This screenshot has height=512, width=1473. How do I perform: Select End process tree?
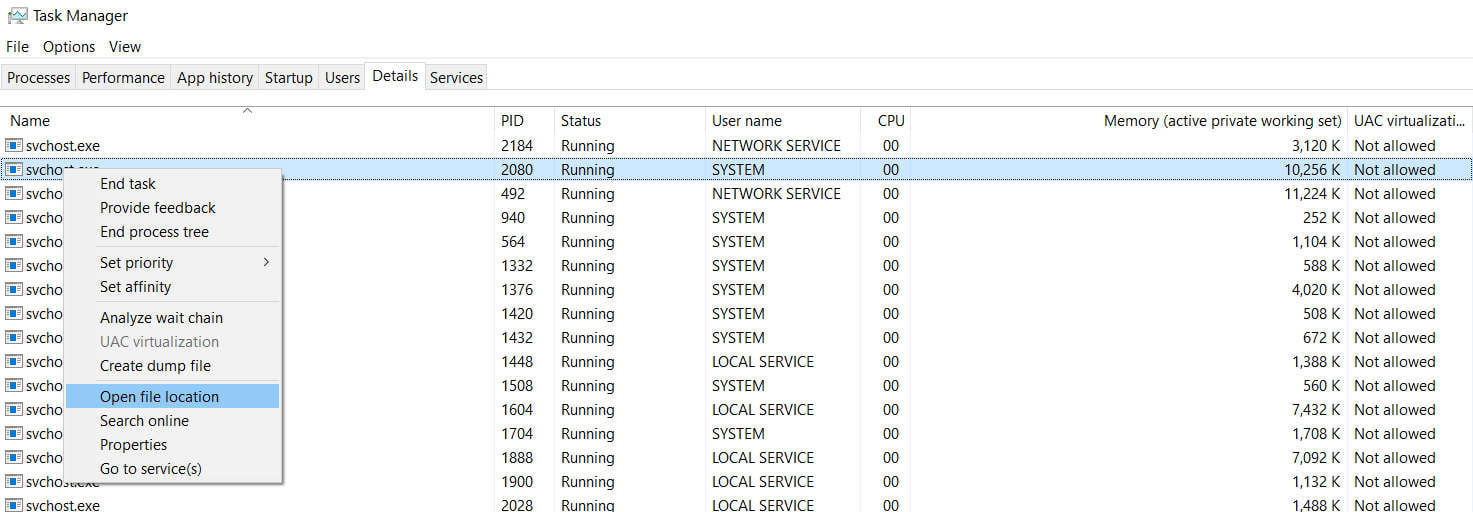172,232
